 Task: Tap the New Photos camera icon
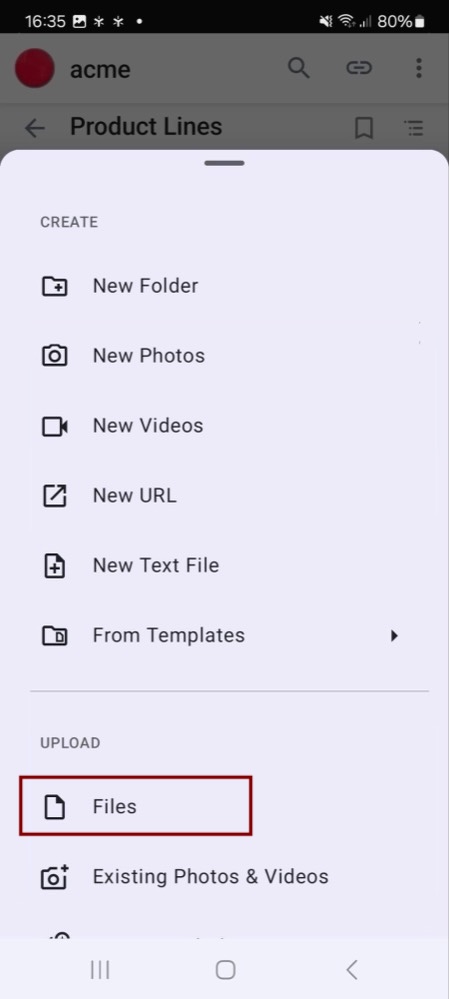[x=55, y=356]
